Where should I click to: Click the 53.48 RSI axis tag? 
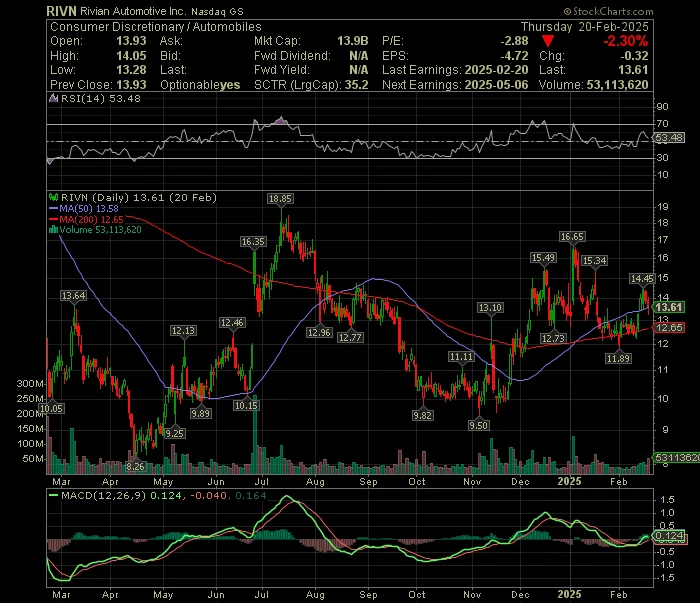coord(669,138)
